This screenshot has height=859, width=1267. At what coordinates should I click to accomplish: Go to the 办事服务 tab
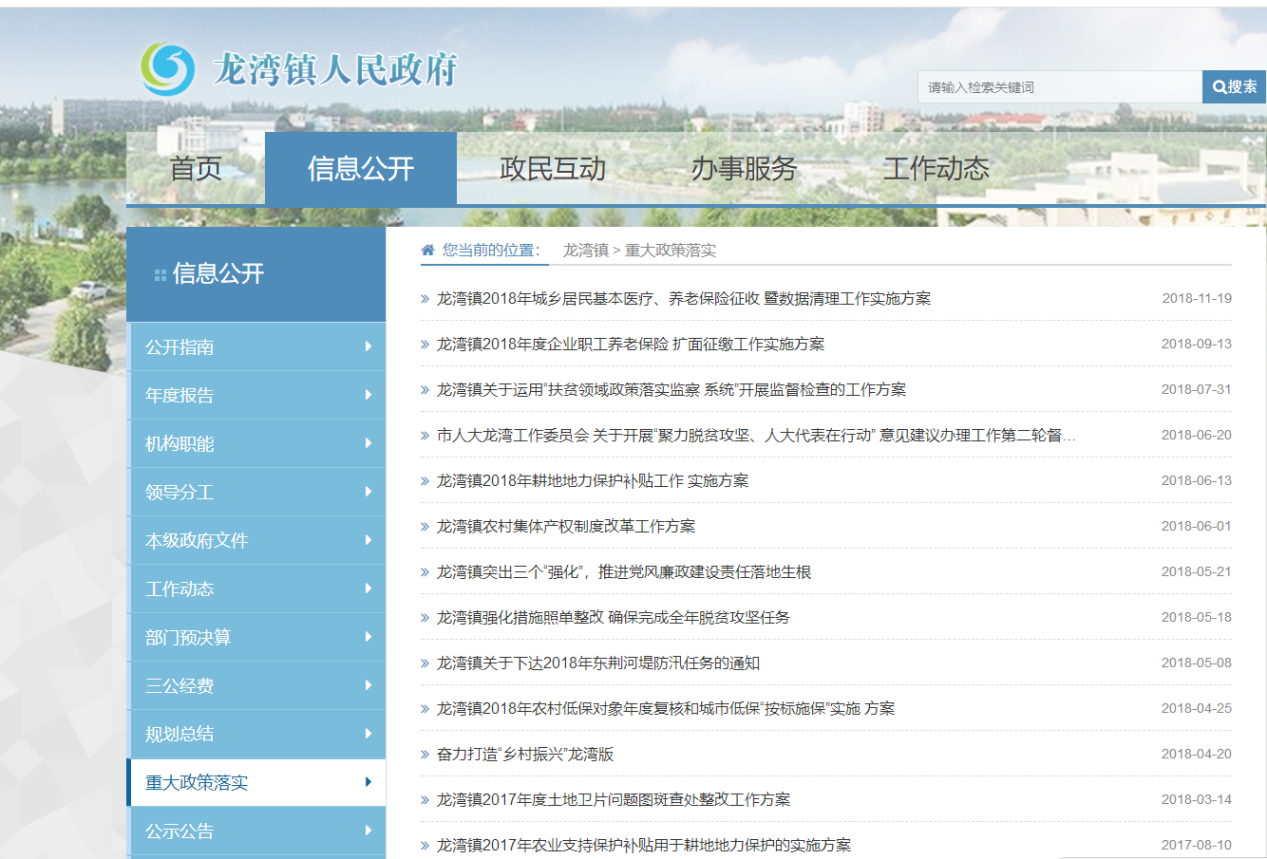pos(744,169)
